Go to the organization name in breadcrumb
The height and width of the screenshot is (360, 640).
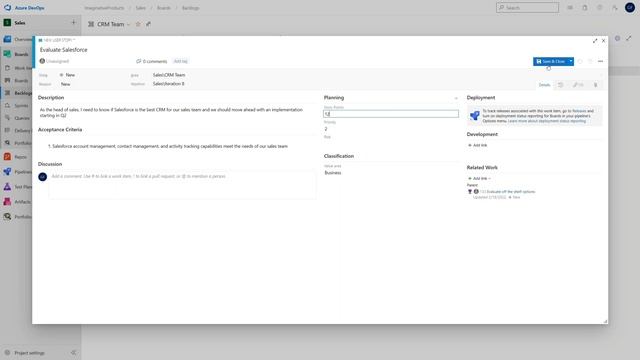click(104, 8)
